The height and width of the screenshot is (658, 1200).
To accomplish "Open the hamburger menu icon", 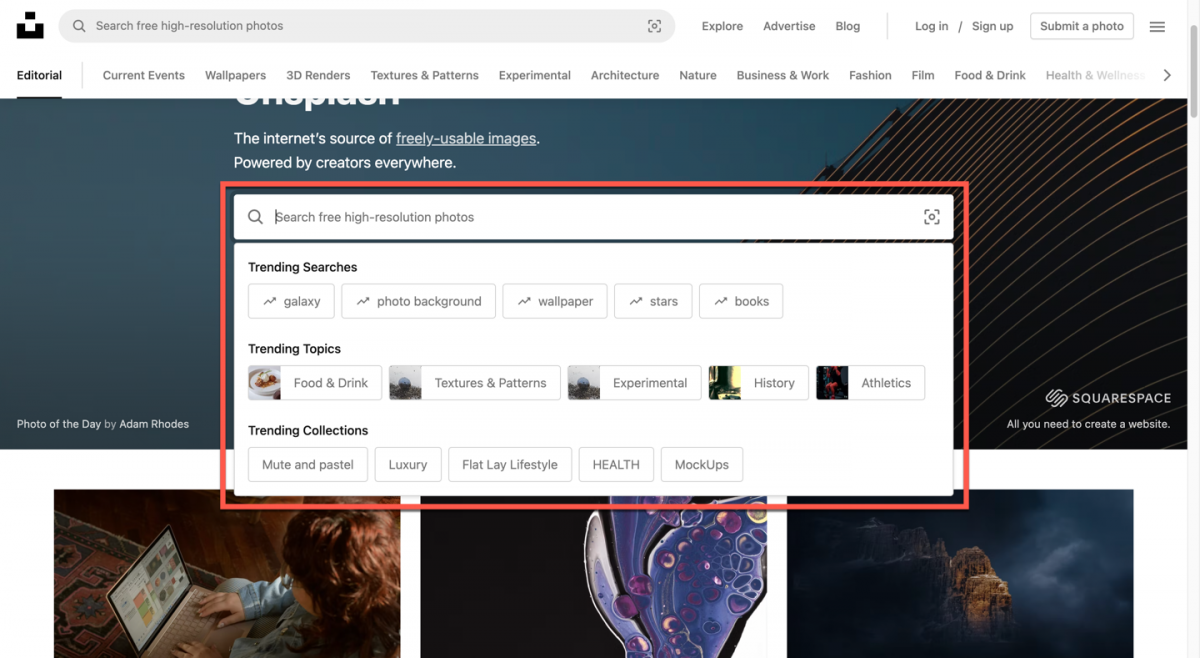I will point(1157,27).
